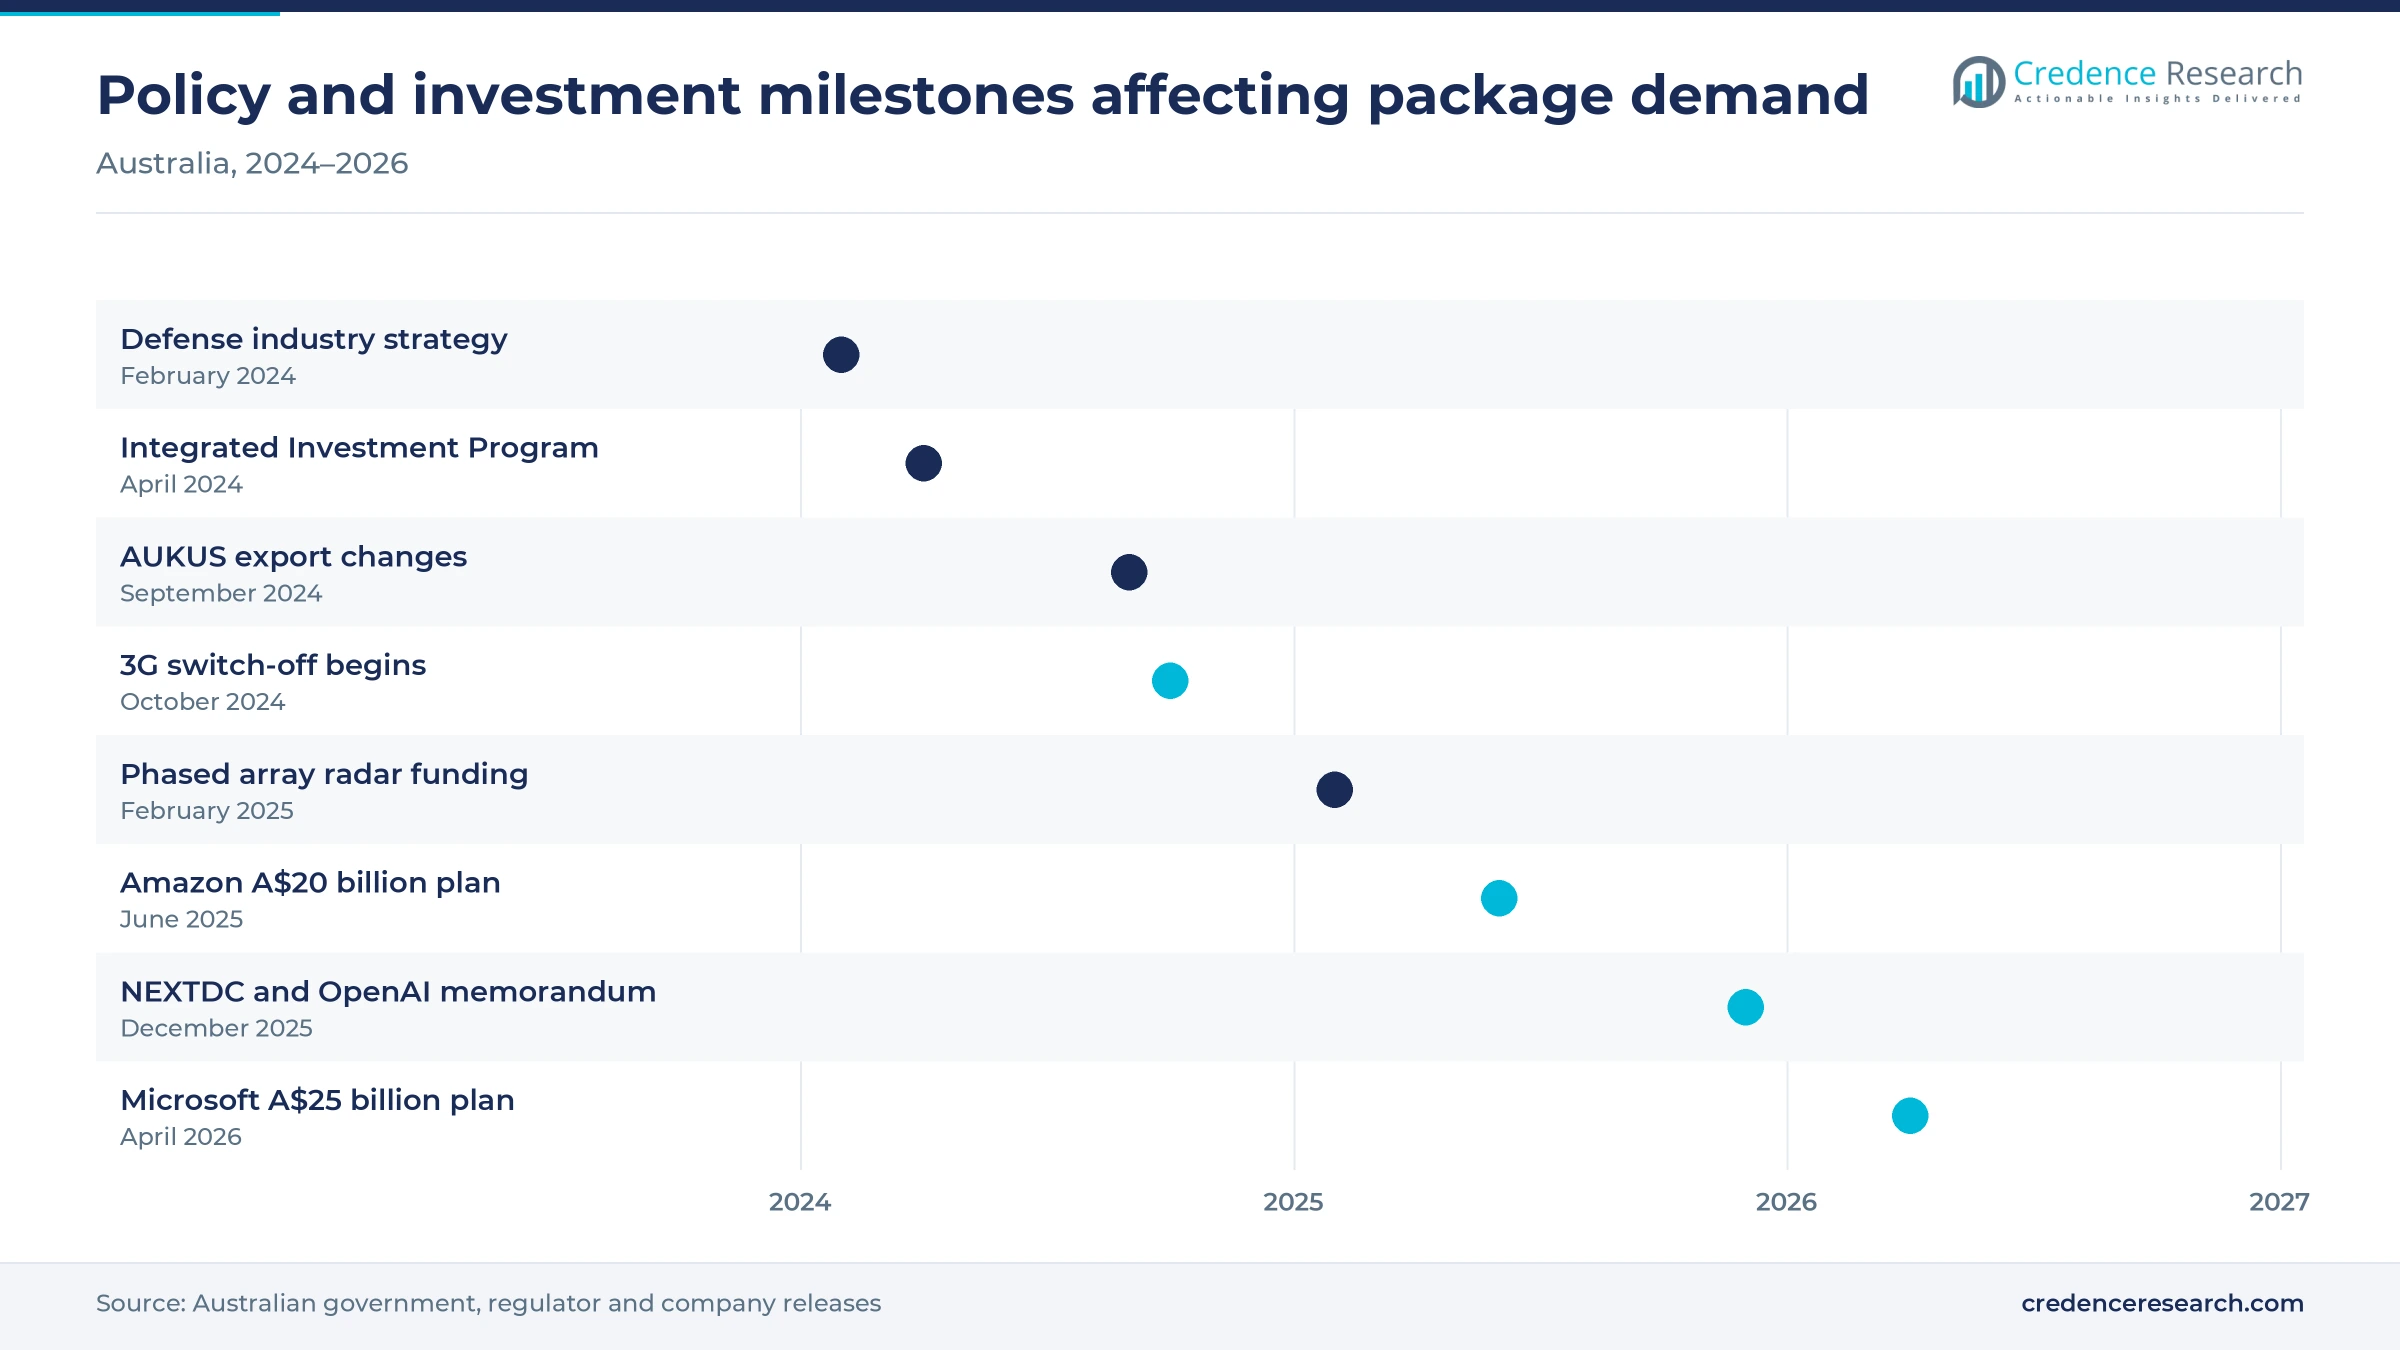Click the 'Actionable Insights Delivered' tagline
Viewport: 2400px width, 1350px height.
click(2158, 99)
